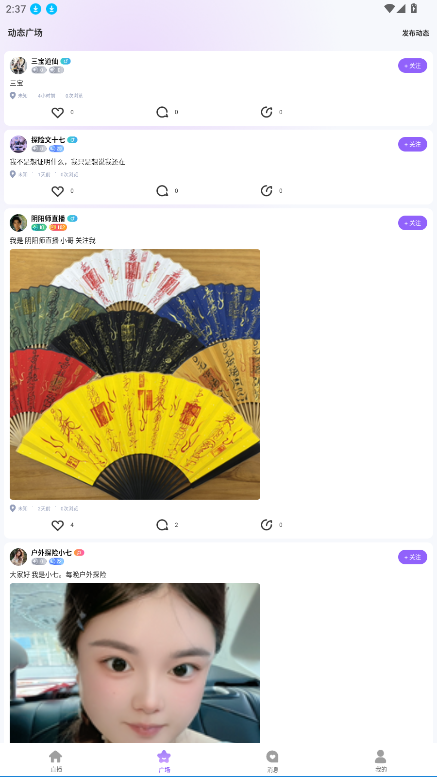Switch to the home tab
Viewport: 437px width, 777px height.
[55, 761]
